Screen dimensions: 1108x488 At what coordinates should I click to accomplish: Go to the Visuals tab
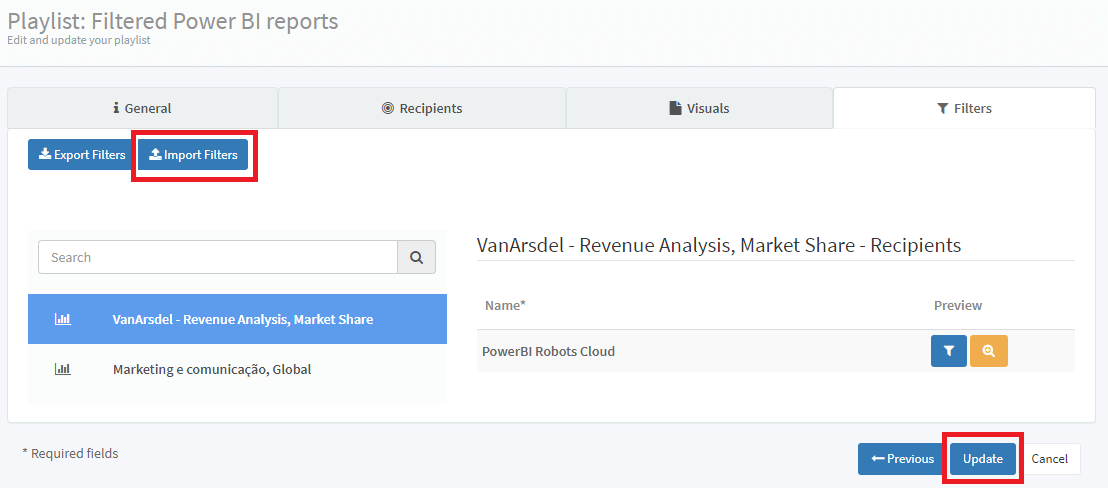(x=699, y=108)
